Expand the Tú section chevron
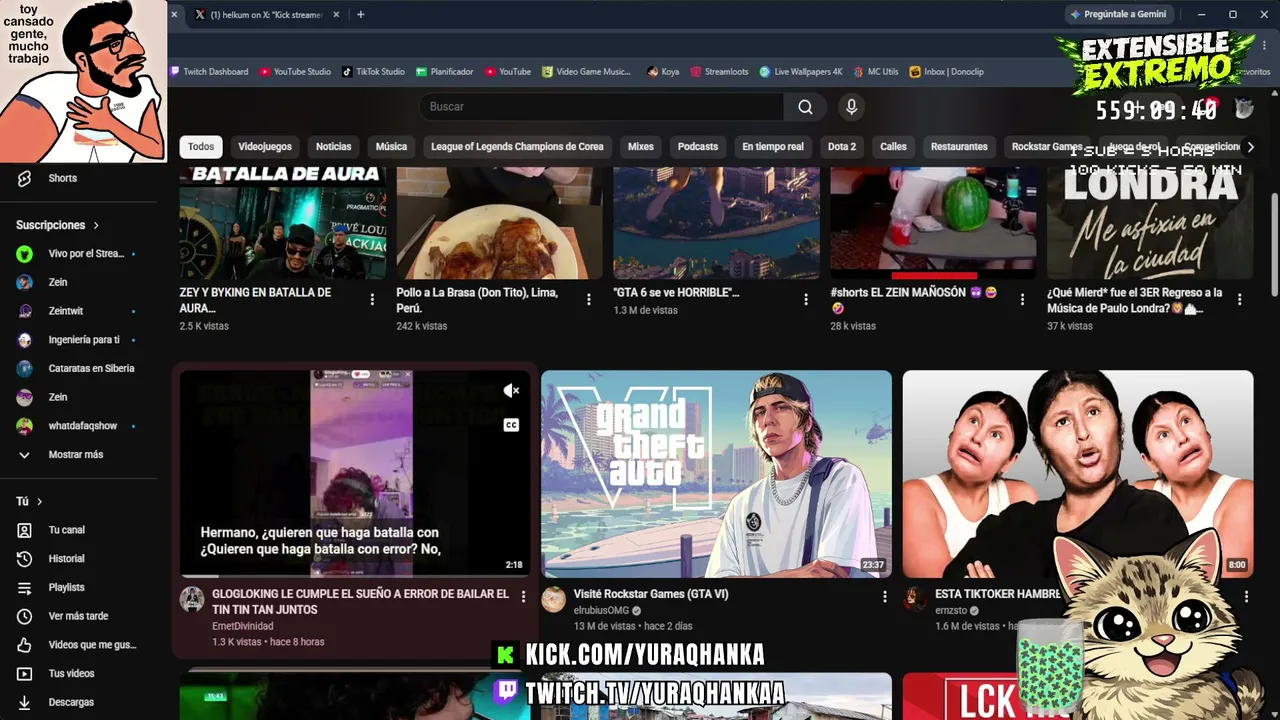The height and width of the screenshot is (720, 1280). [x=40, y=502]
